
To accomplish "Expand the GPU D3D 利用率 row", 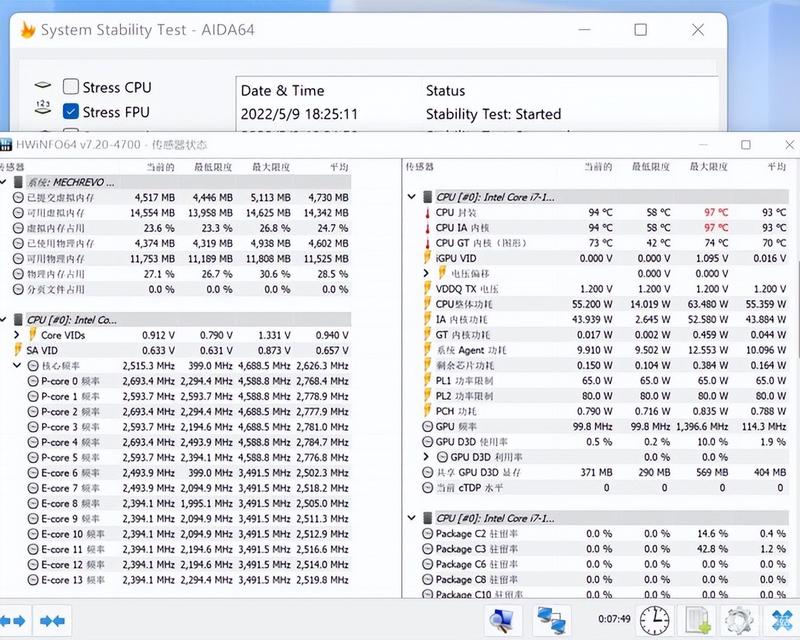I will [426, 457].
